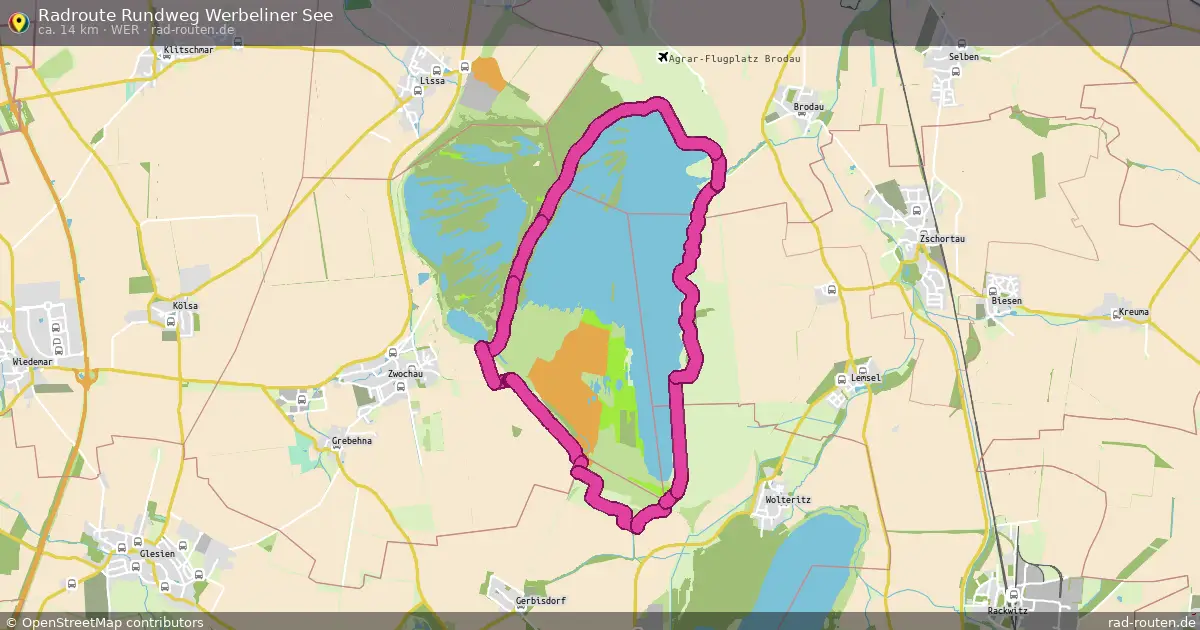Viewport: 1200px width, 630px height.
Task: Select the Wolteritz town label
Action: click(789, 498)
